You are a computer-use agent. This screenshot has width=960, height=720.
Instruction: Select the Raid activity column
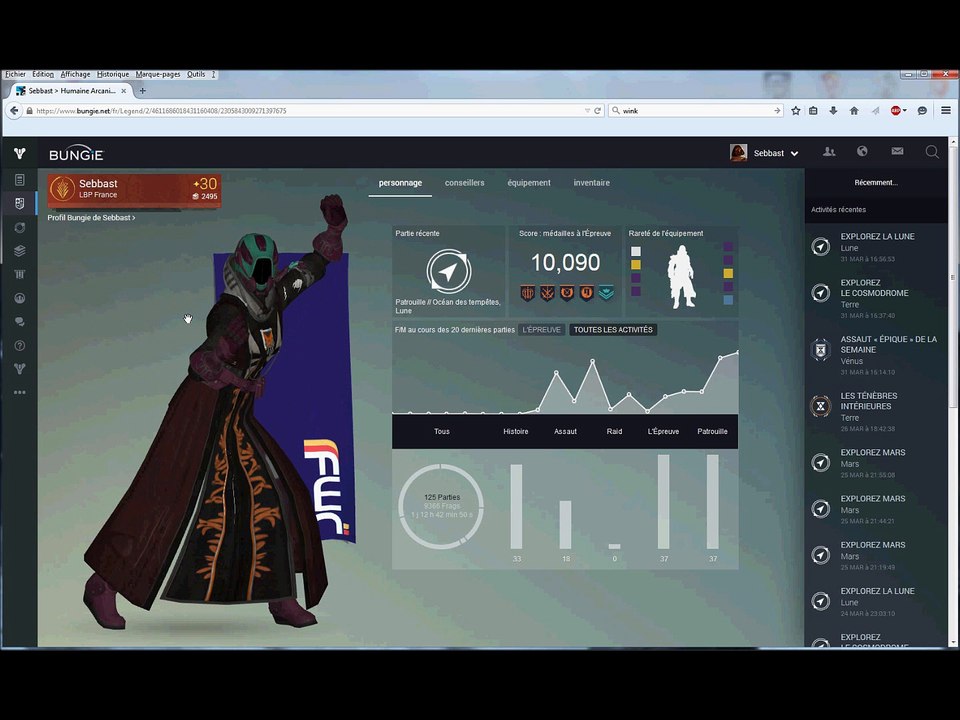[x=614, y=431]
